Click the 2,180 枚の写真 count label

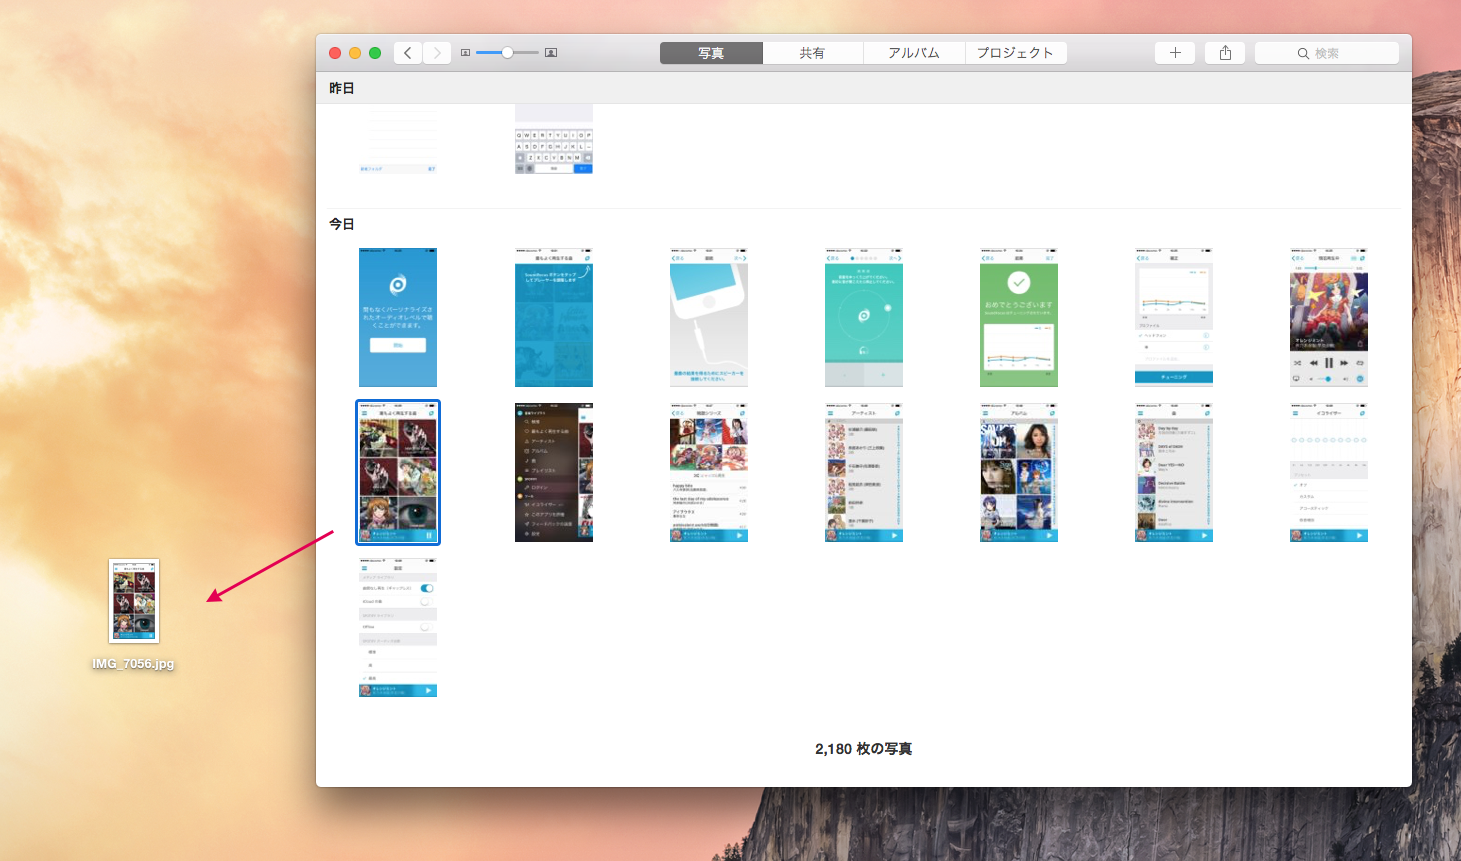(x=864, y=749)
